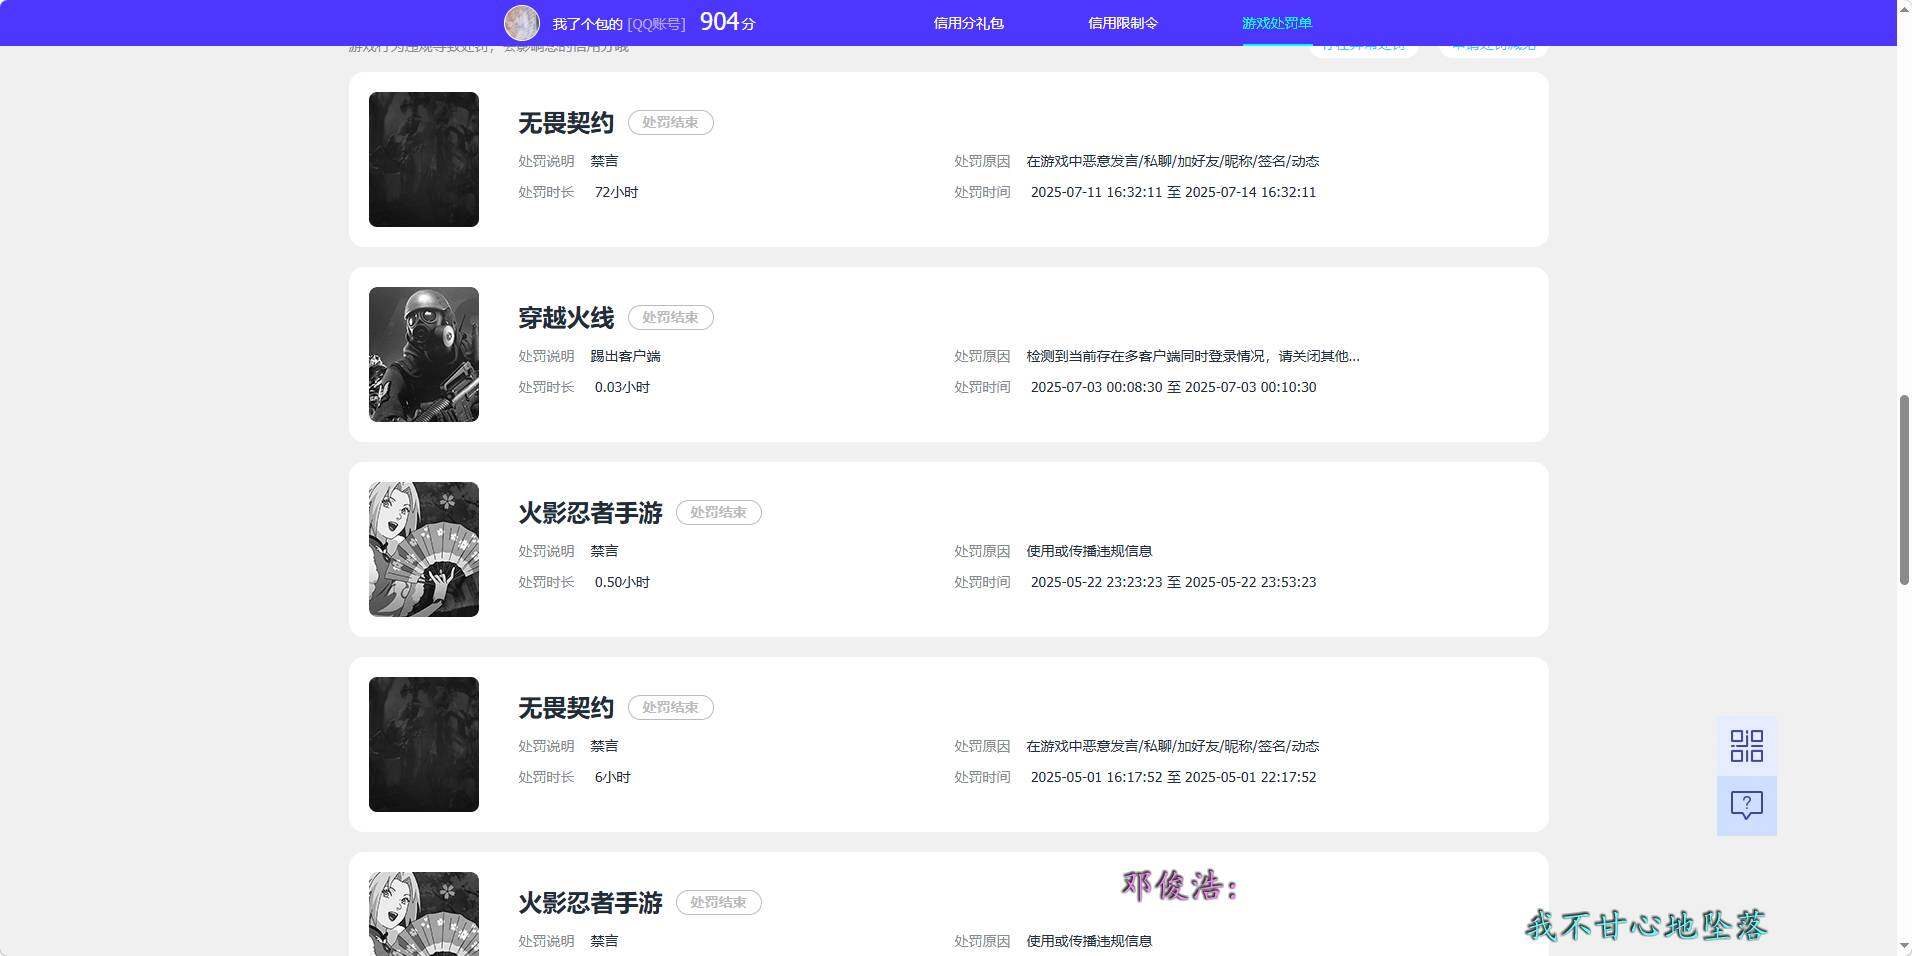The image size is (1912, 956).
Task: Click the 处罚结束 badge on 穿越火线
Action: click(670, 317)
